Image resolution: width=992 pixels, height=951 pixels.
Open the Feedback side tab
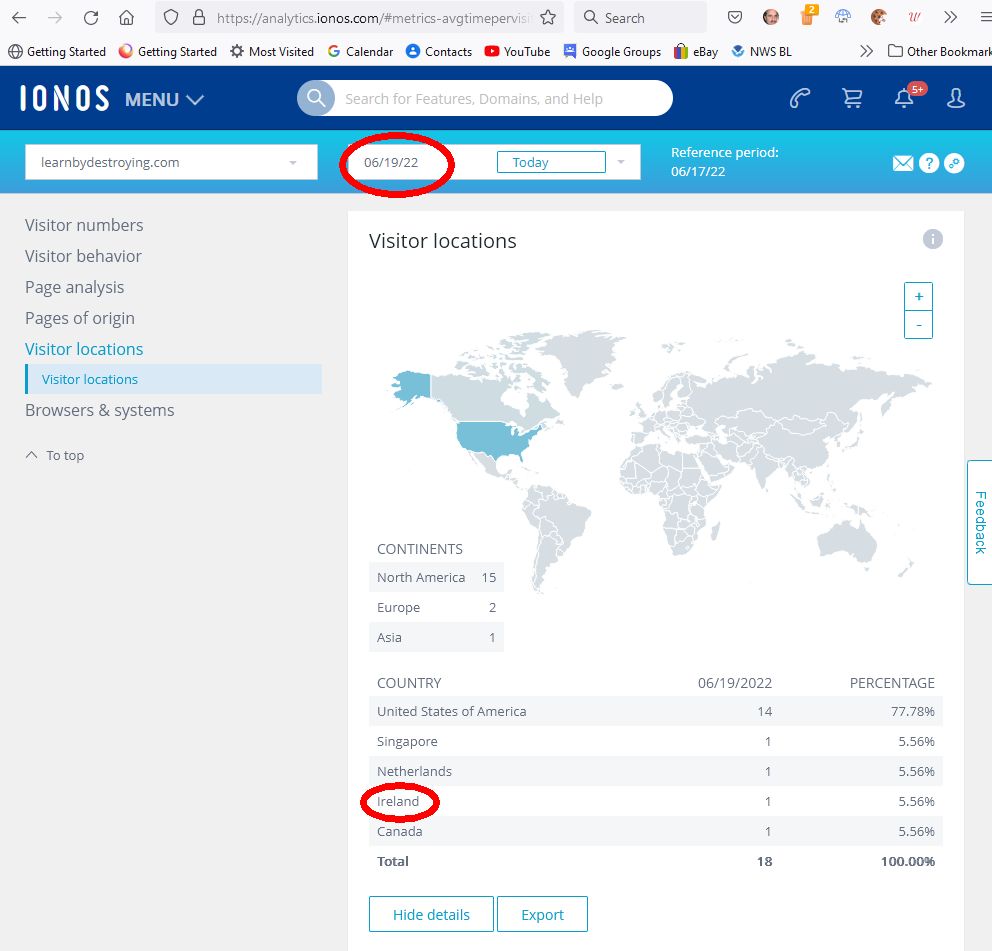point(979,522)
